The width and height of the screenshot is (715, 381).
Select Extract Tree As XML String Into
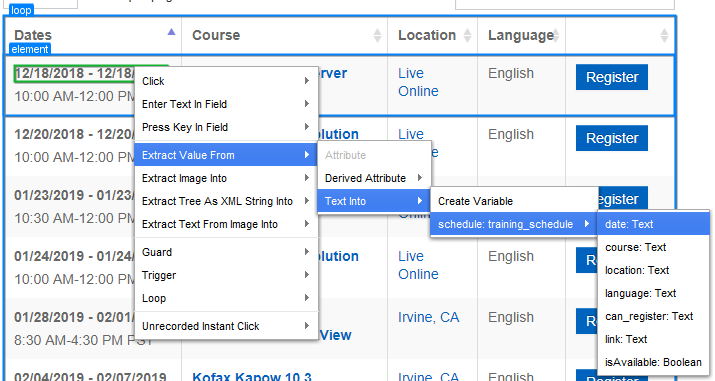tap(226, 201)
